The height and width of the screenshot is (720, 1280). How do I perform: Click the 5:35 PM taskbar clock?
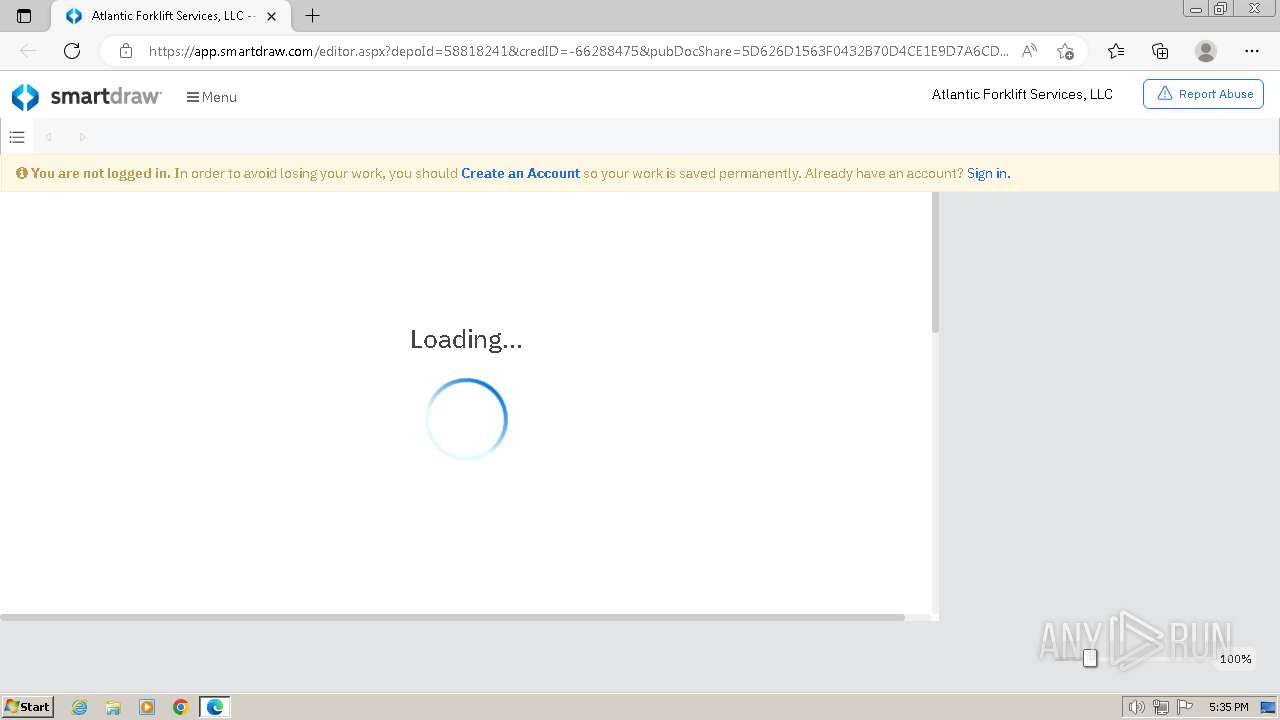point(1228,707)
